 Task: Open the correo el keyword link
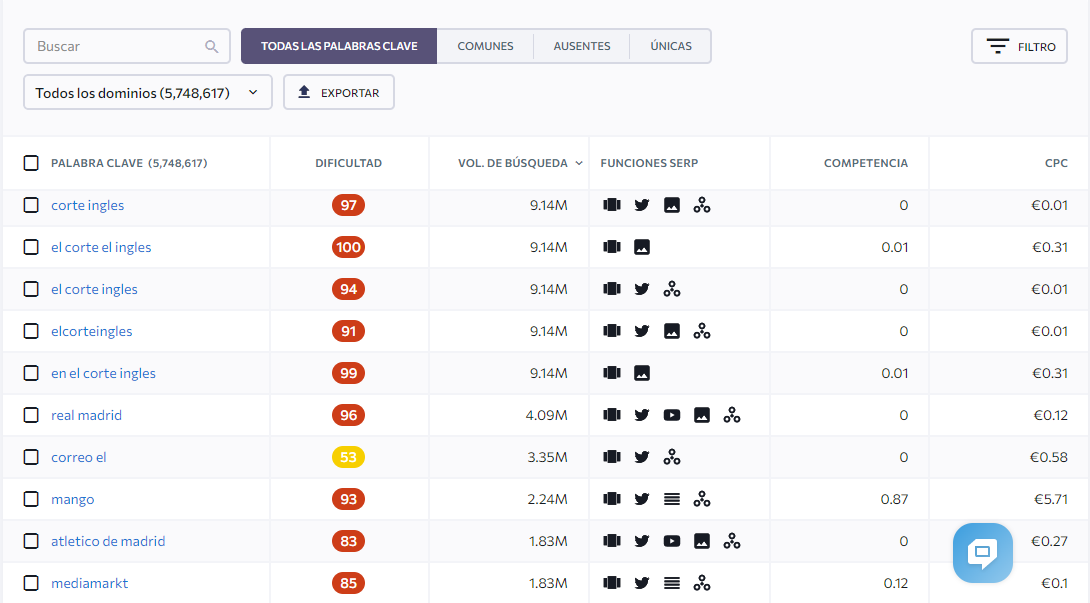coord(79,457)
